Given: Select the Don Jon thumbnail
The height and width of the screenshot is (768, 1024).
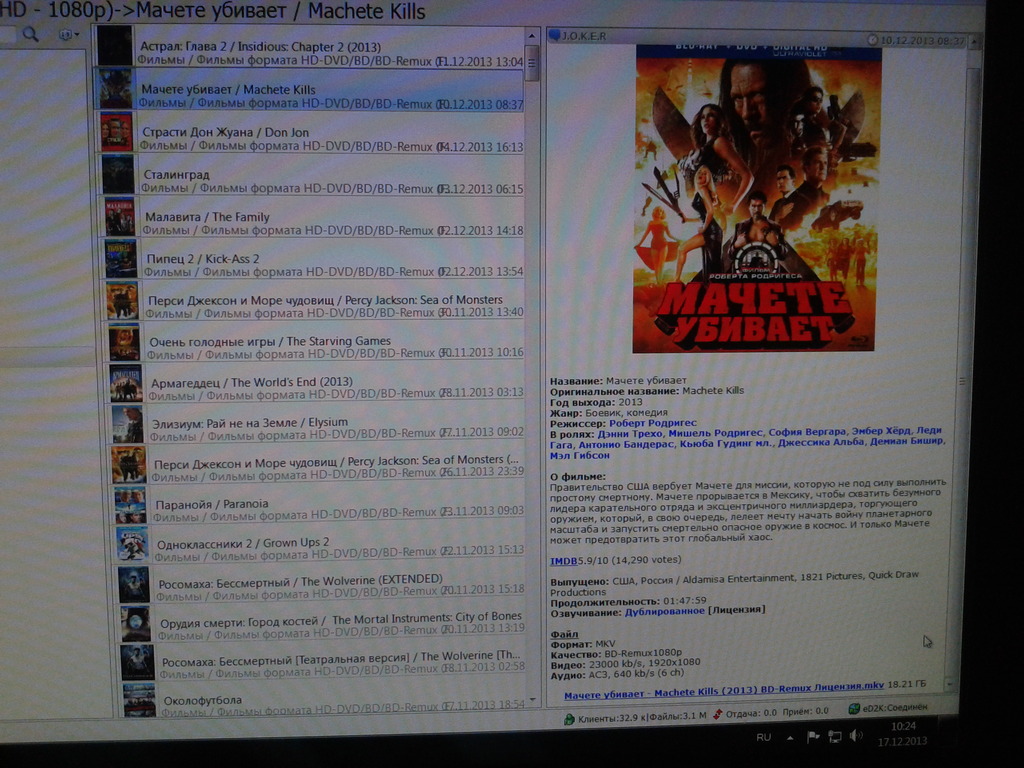Looking at the screenshot, I should 117,131.
